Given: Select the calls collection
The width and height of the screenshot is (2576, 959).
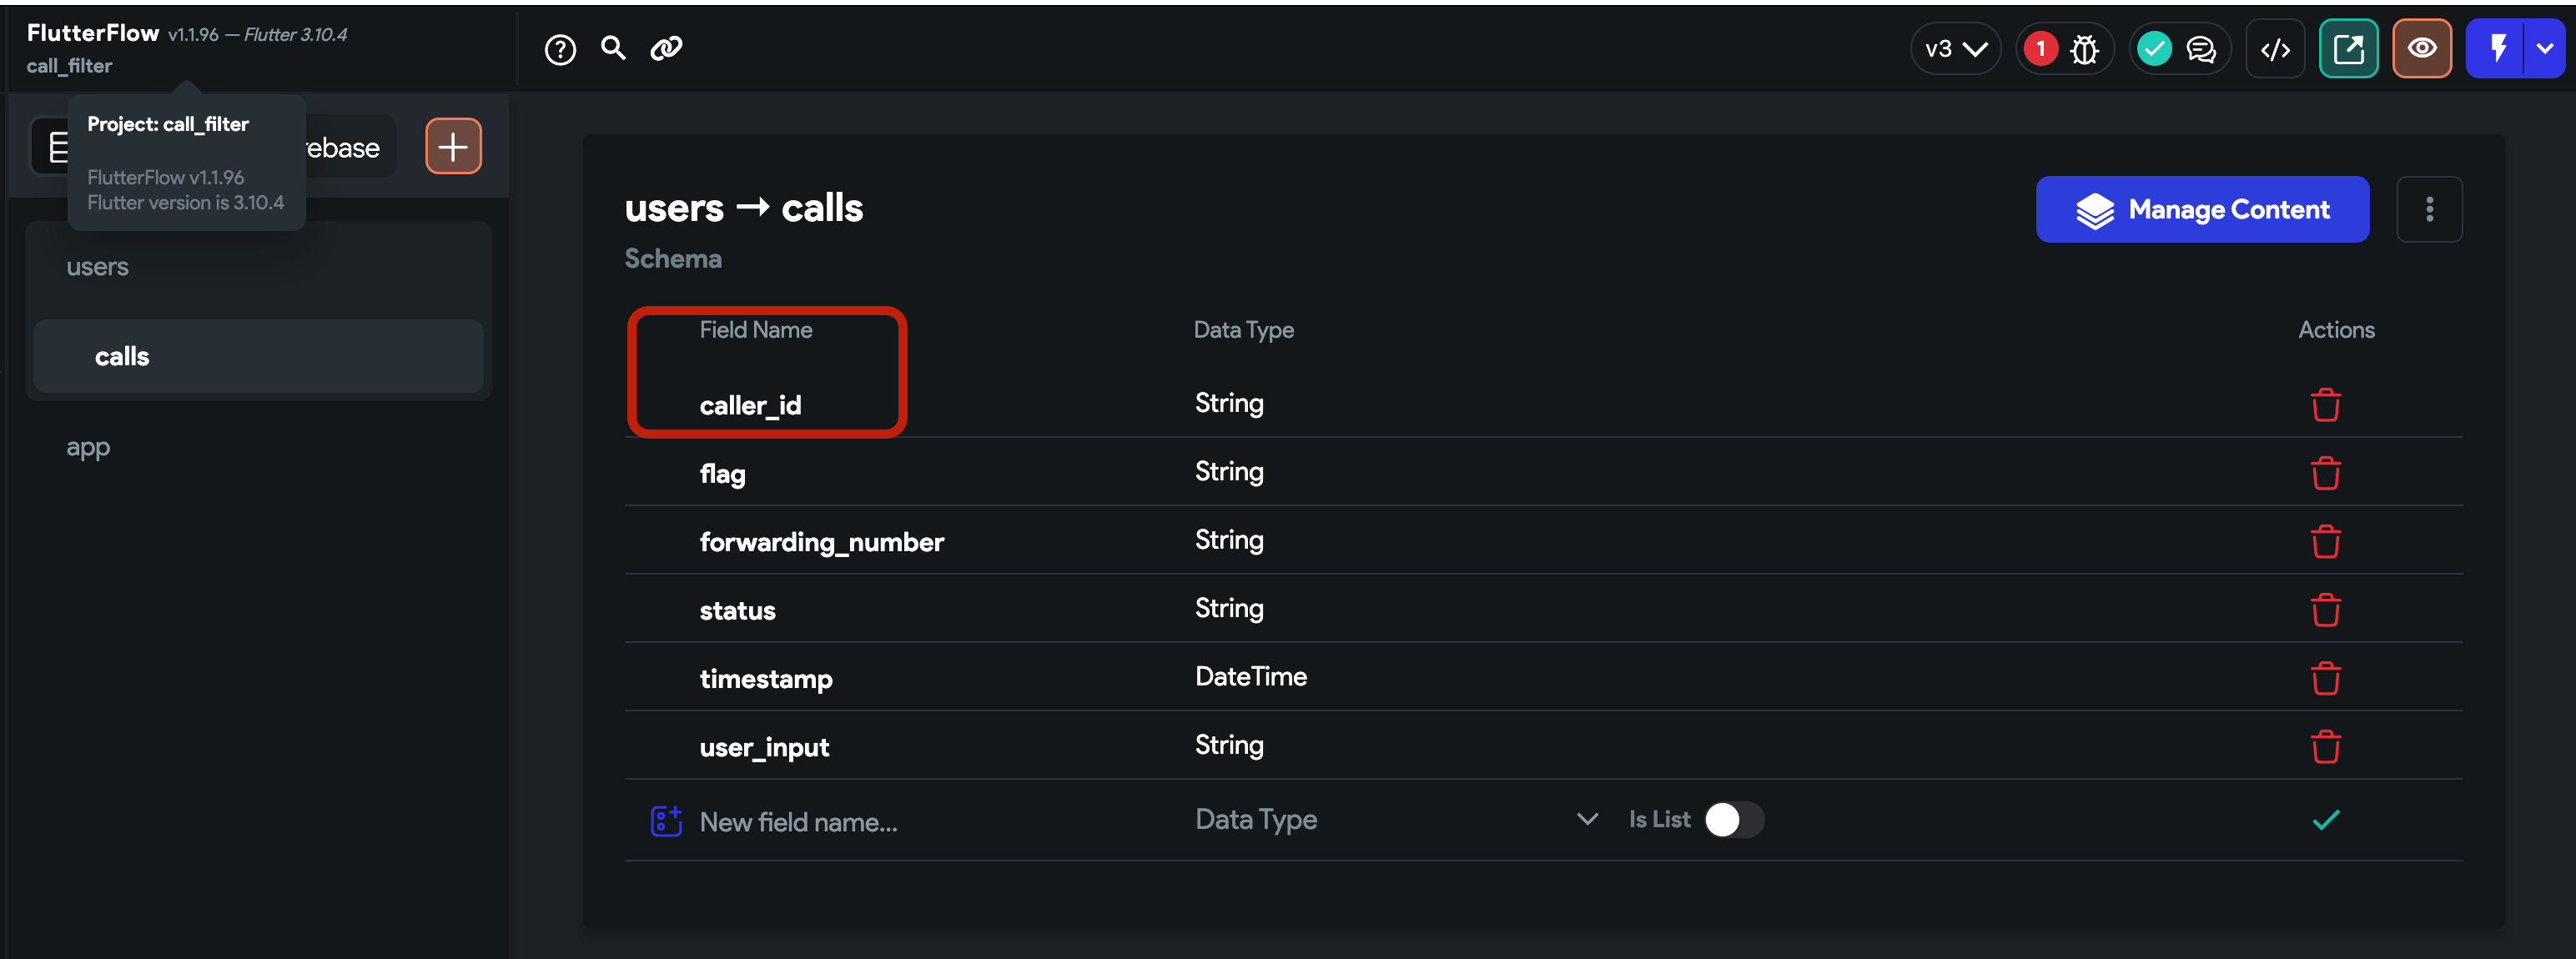Looking at the screenshot, I should tap(121, 355).
